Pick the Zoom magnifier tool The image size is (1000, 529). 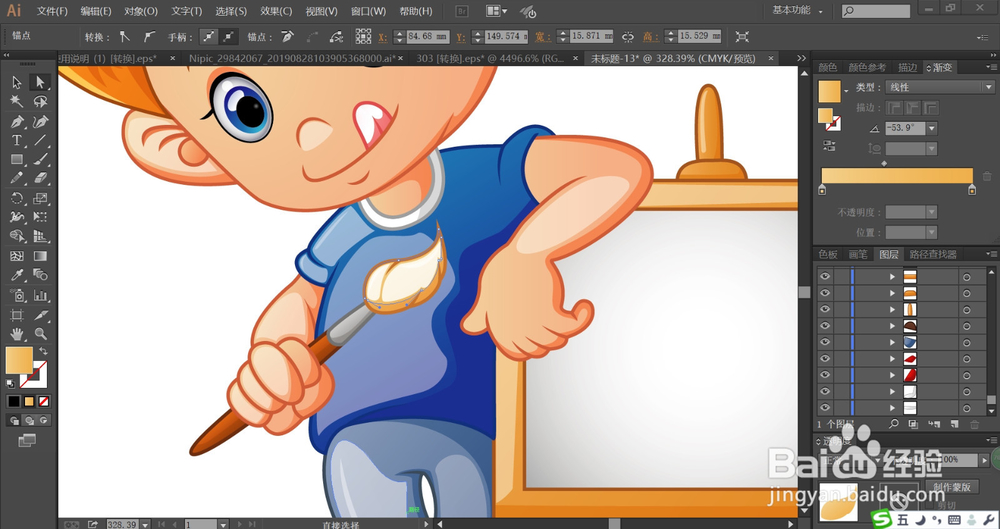pyautogui.click(x=40, y=333)
